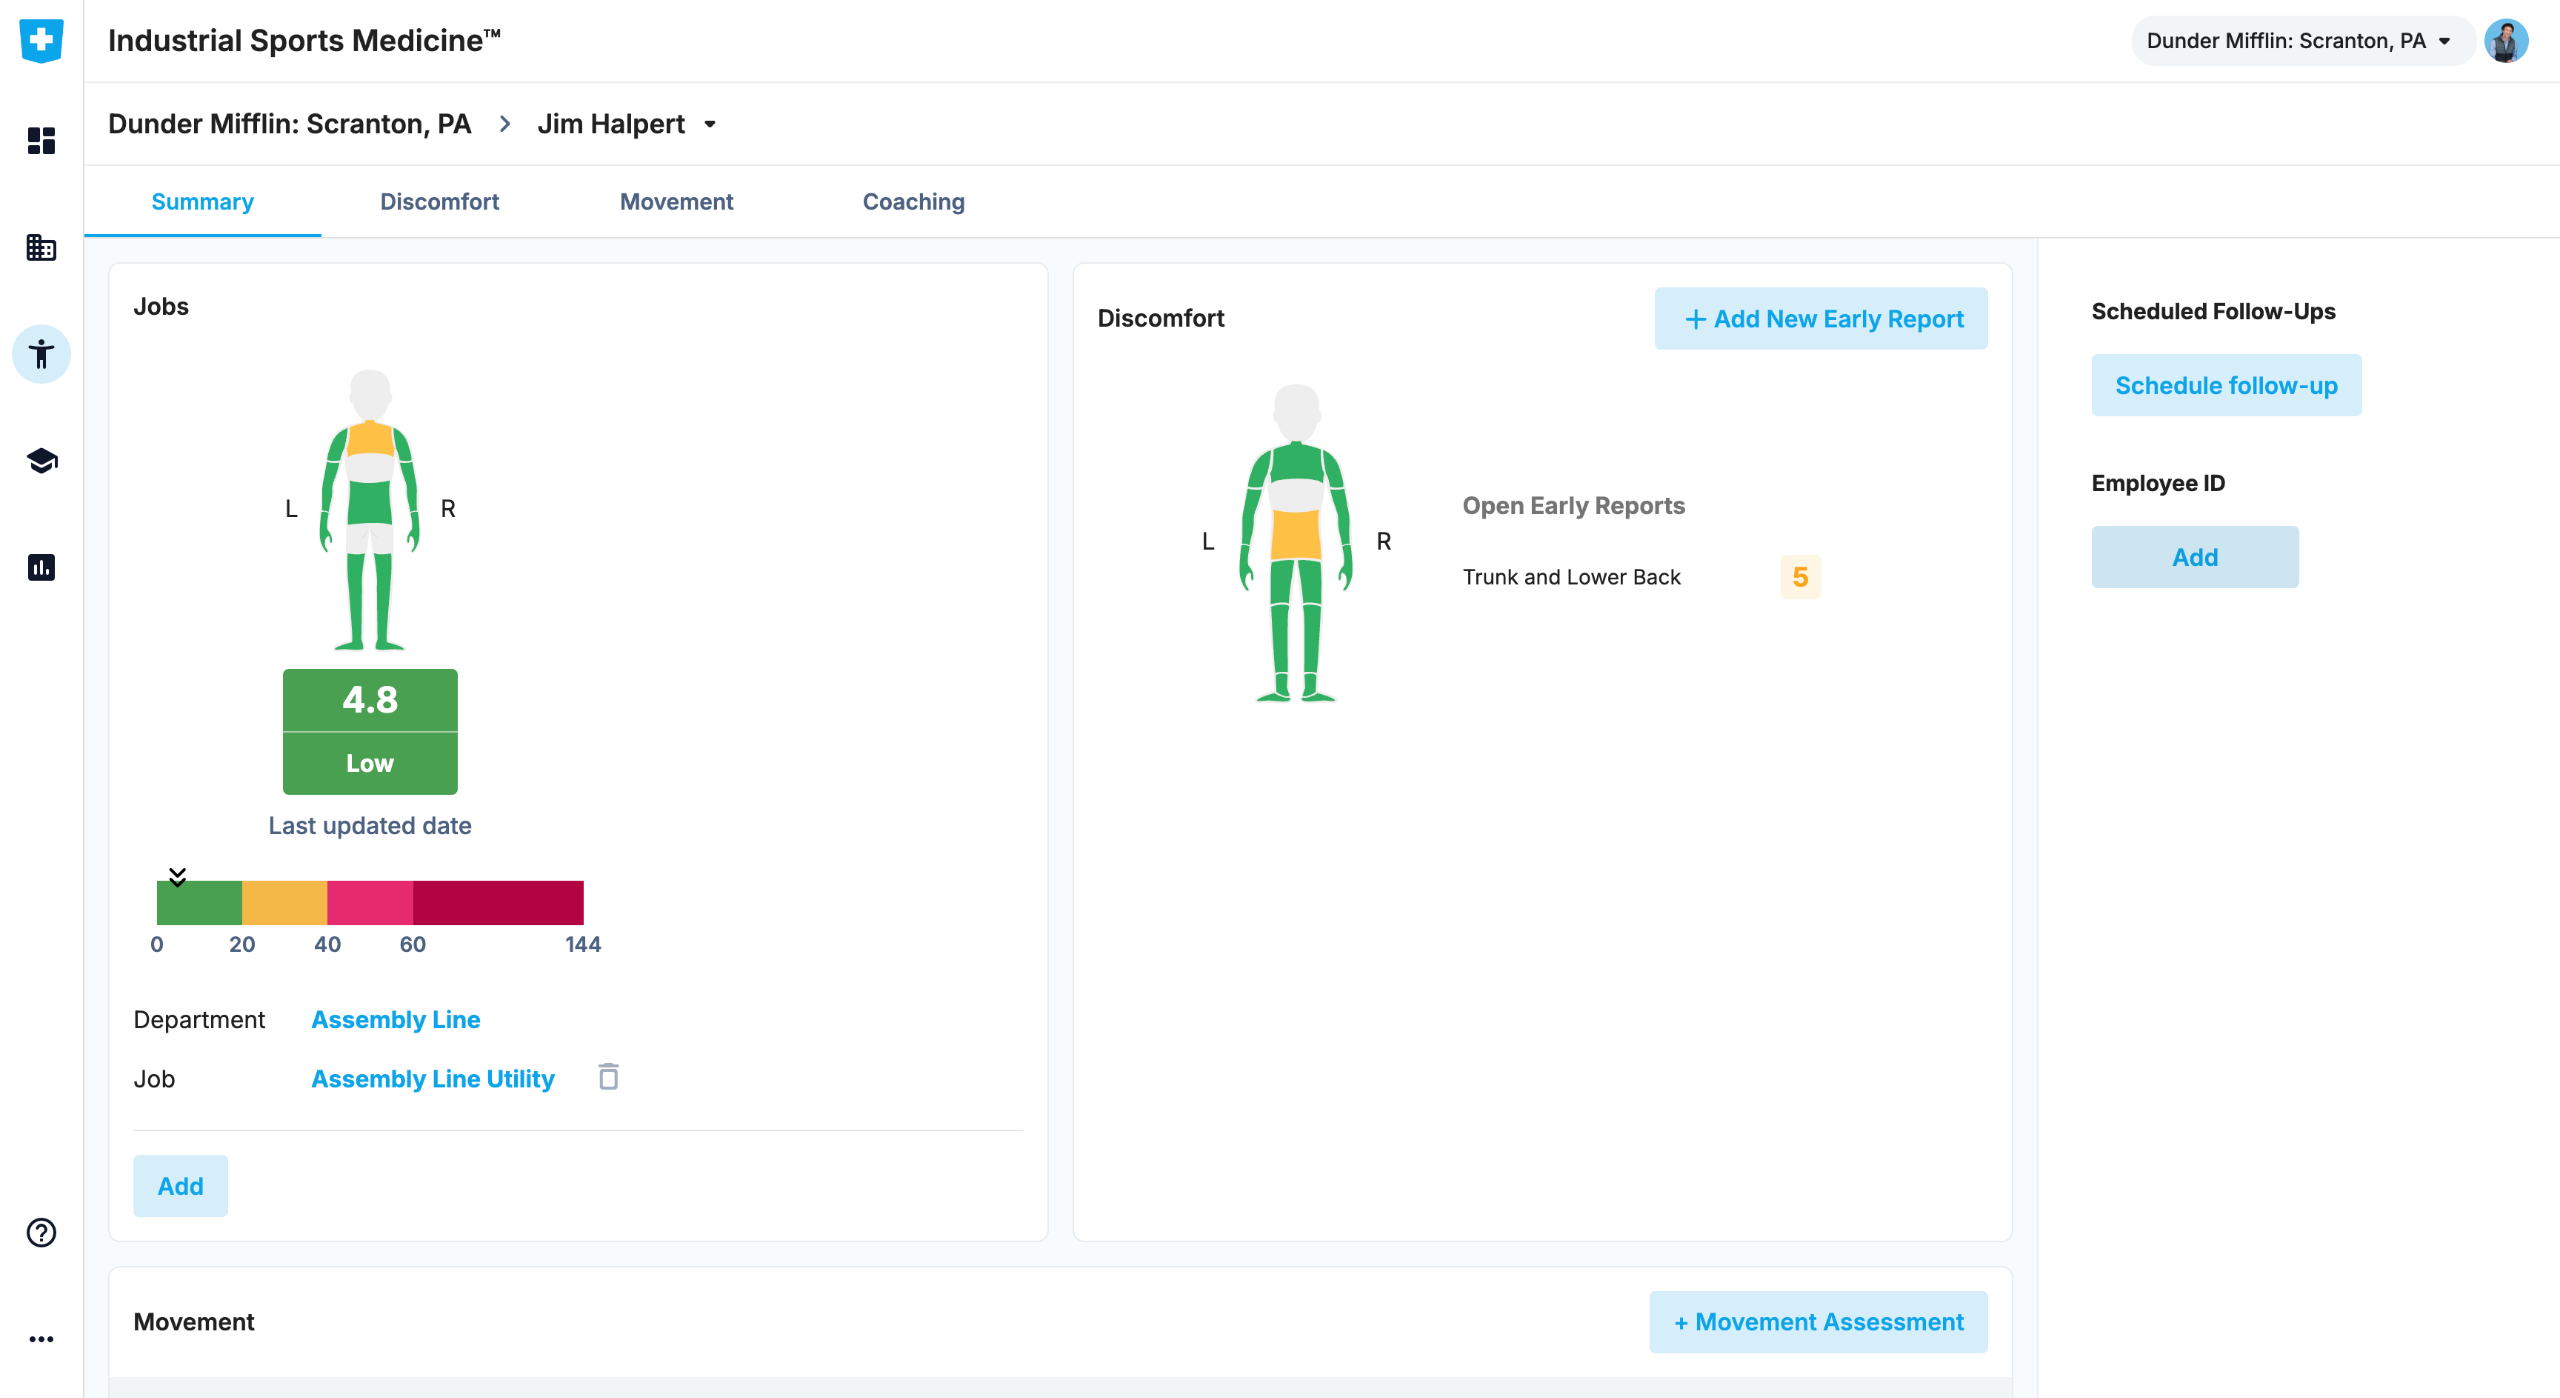Switch to the Movement tab
Viewport: 2560px width, 1398px height.
[x=676, y=202]
